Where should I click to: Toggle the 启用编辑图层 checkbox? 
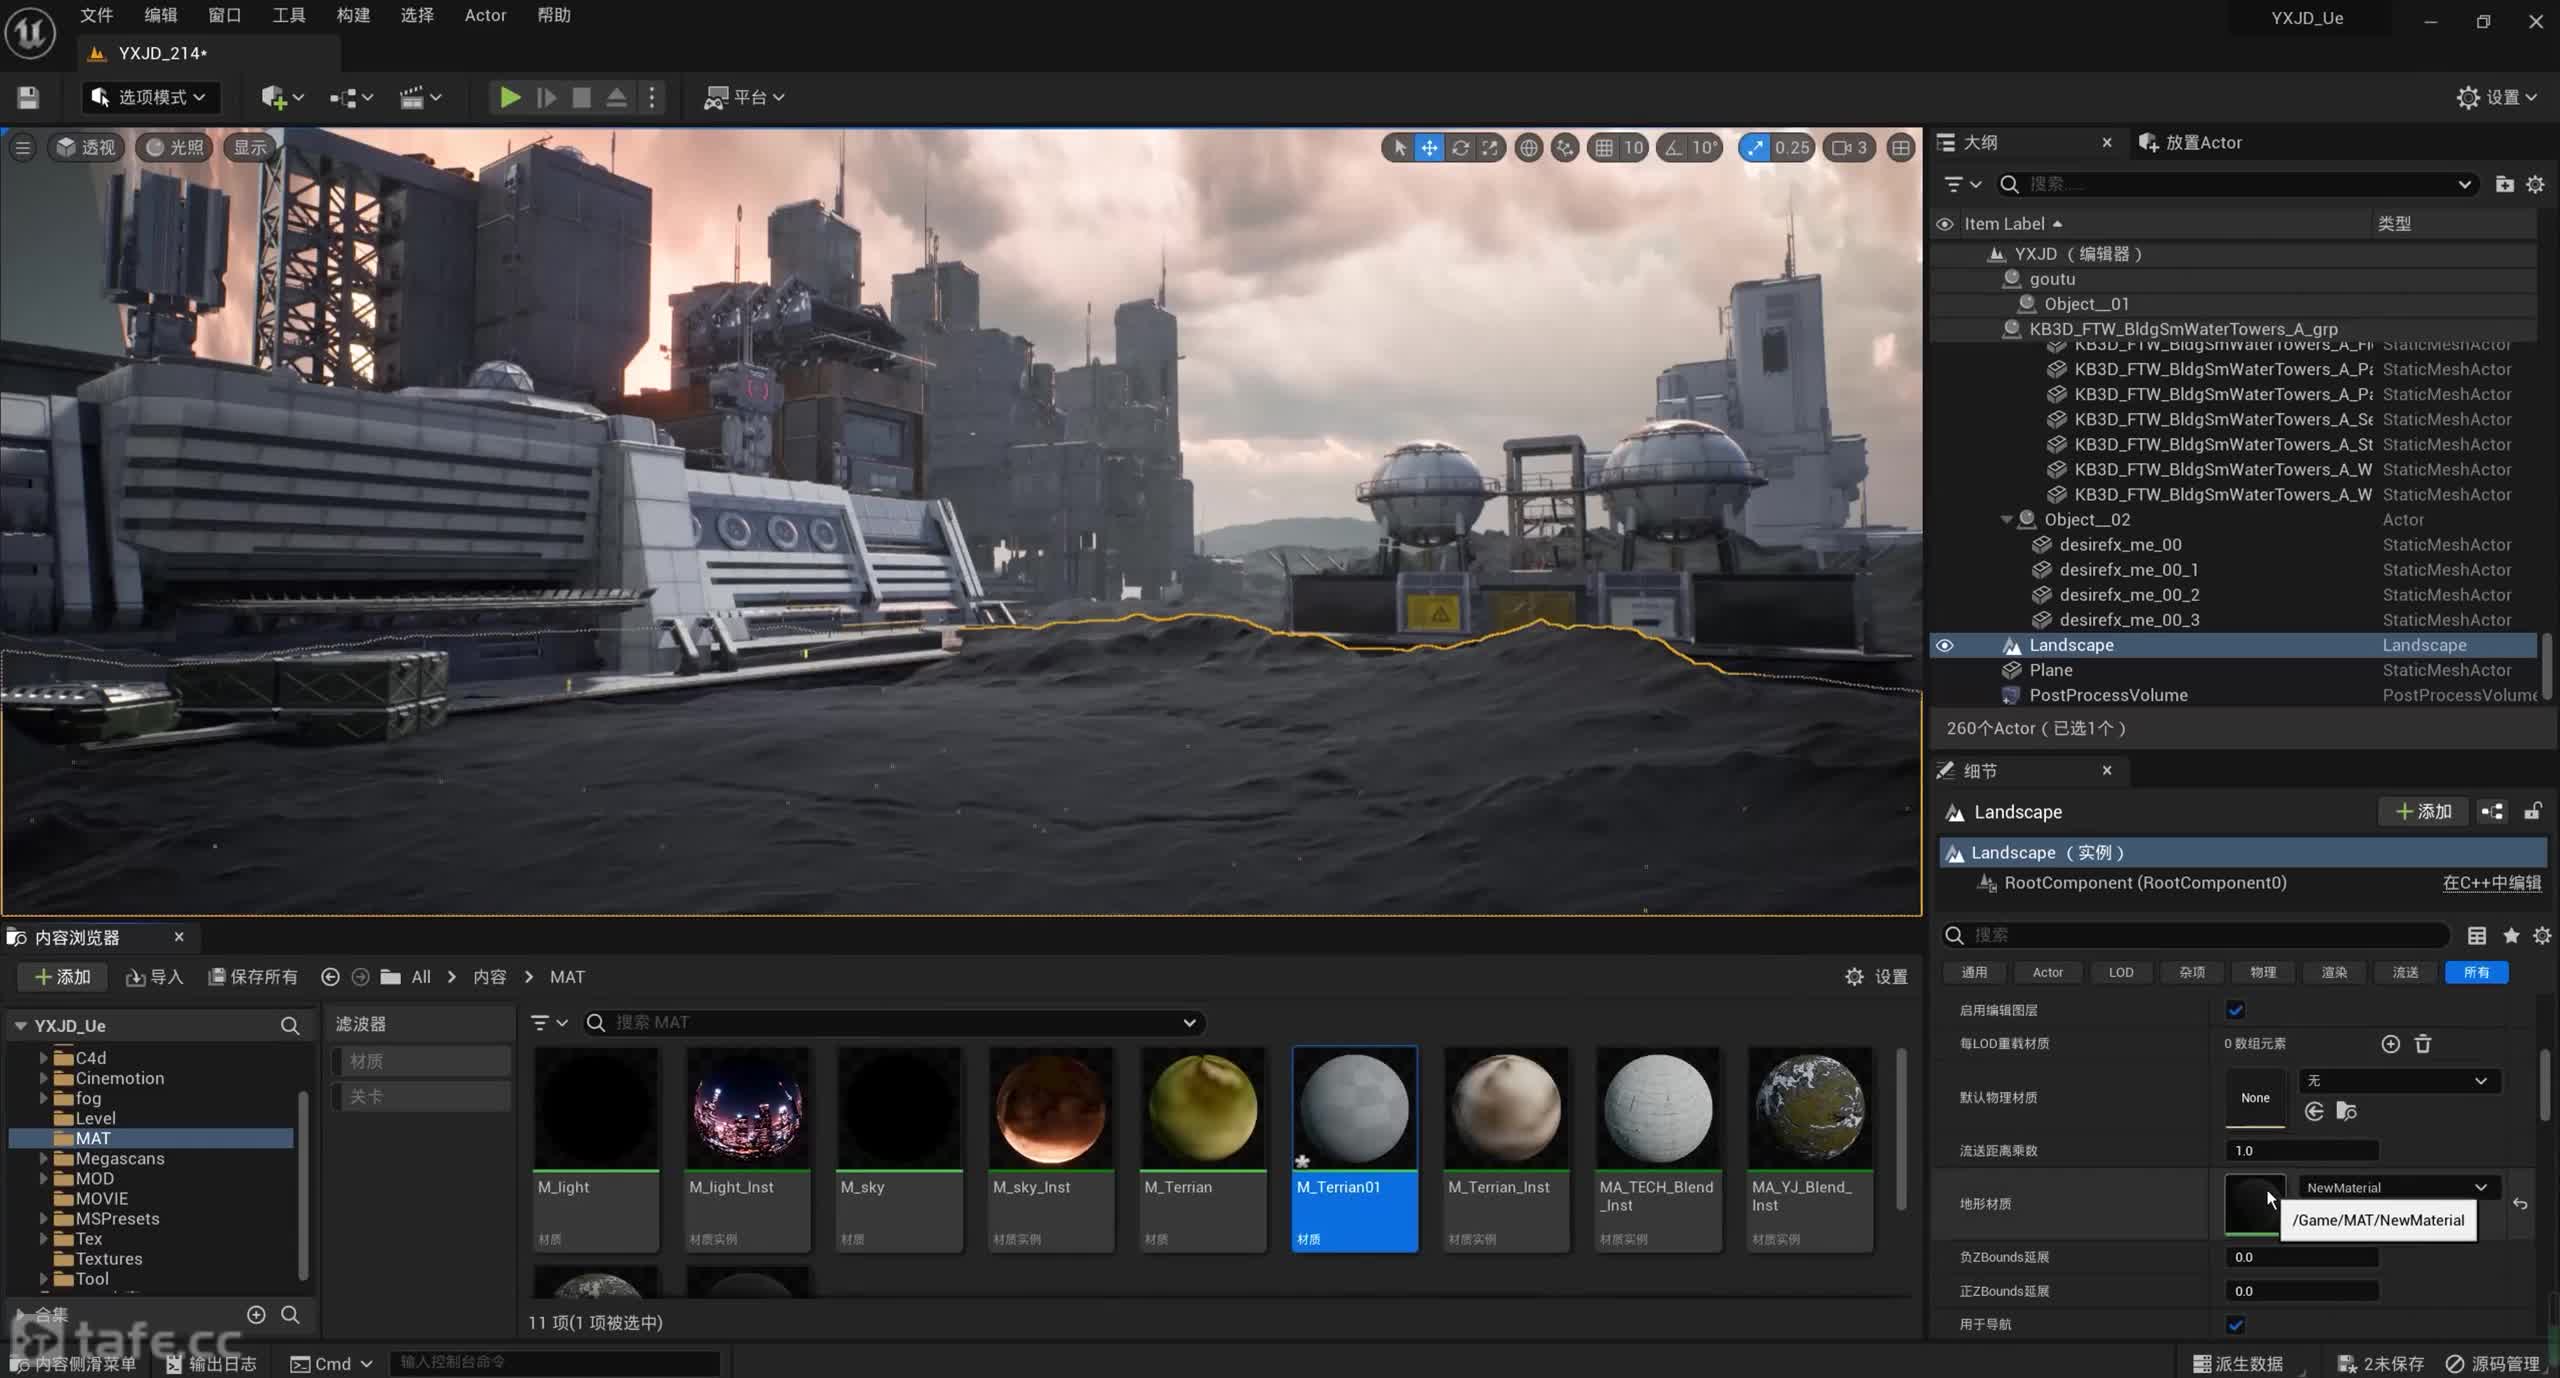click(x=2236, y=1010)
